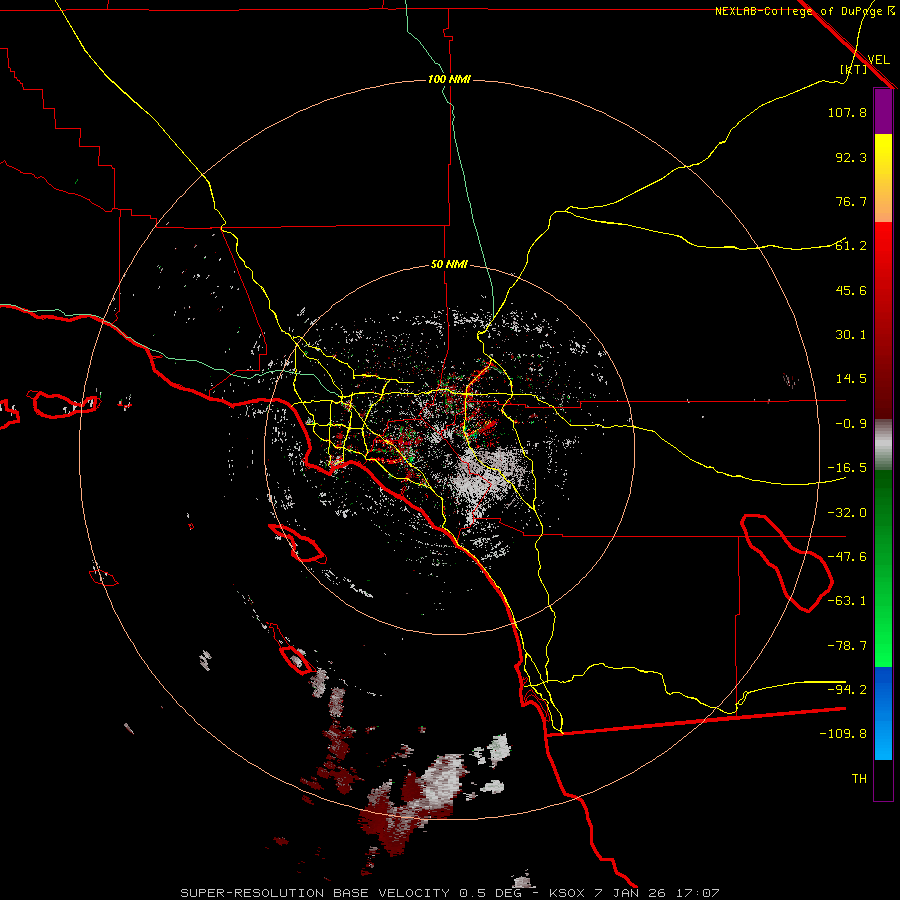Viewport: 900px width, 900px height.
Task: Click the -78.7 velocity scale value
Action: pos(847,646)
